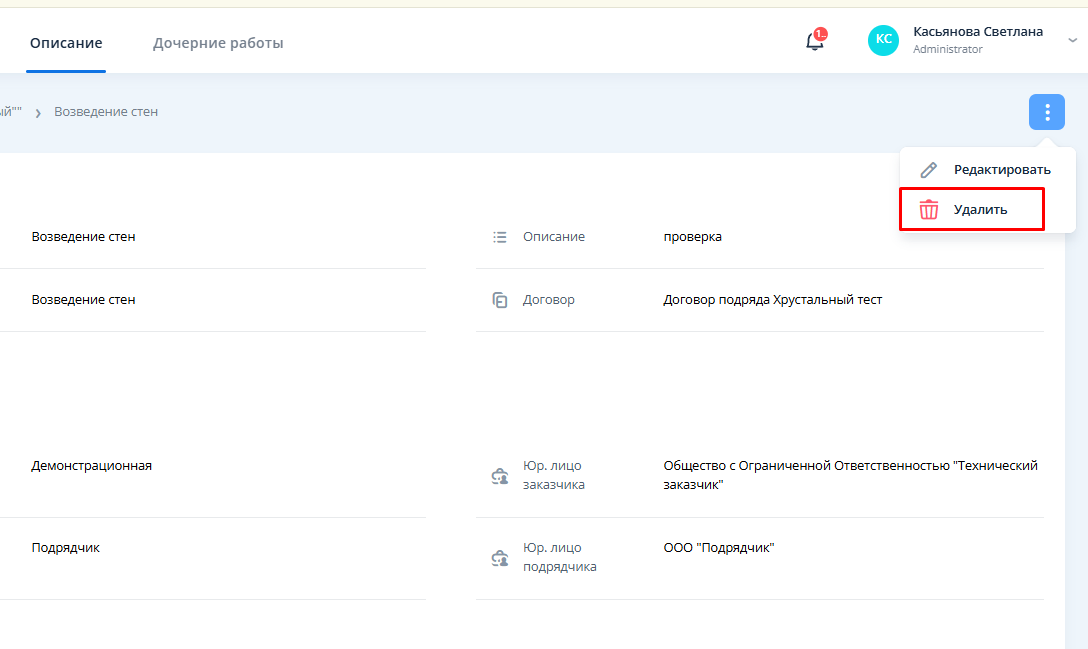Open the notifications bell icon
Viewport: 1088px width, 649px height.
[x=815, y=41]
